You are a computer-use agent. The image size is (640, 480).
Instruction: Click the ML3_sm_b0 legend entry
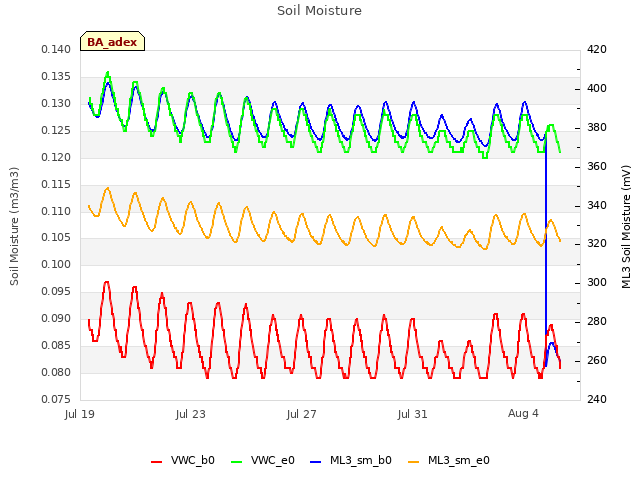[x=351, y=460]
